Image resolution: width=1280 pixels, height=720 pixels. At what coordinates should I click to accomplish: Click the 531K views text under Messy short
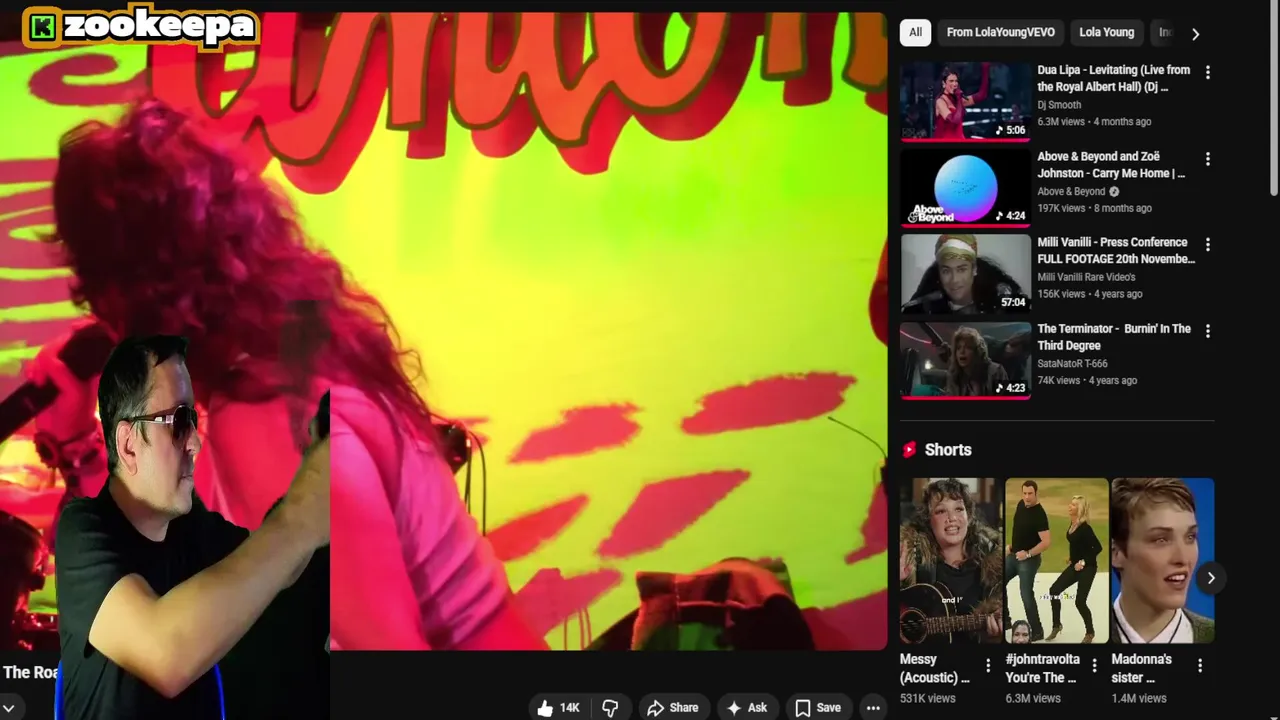[x=928, y=699]
